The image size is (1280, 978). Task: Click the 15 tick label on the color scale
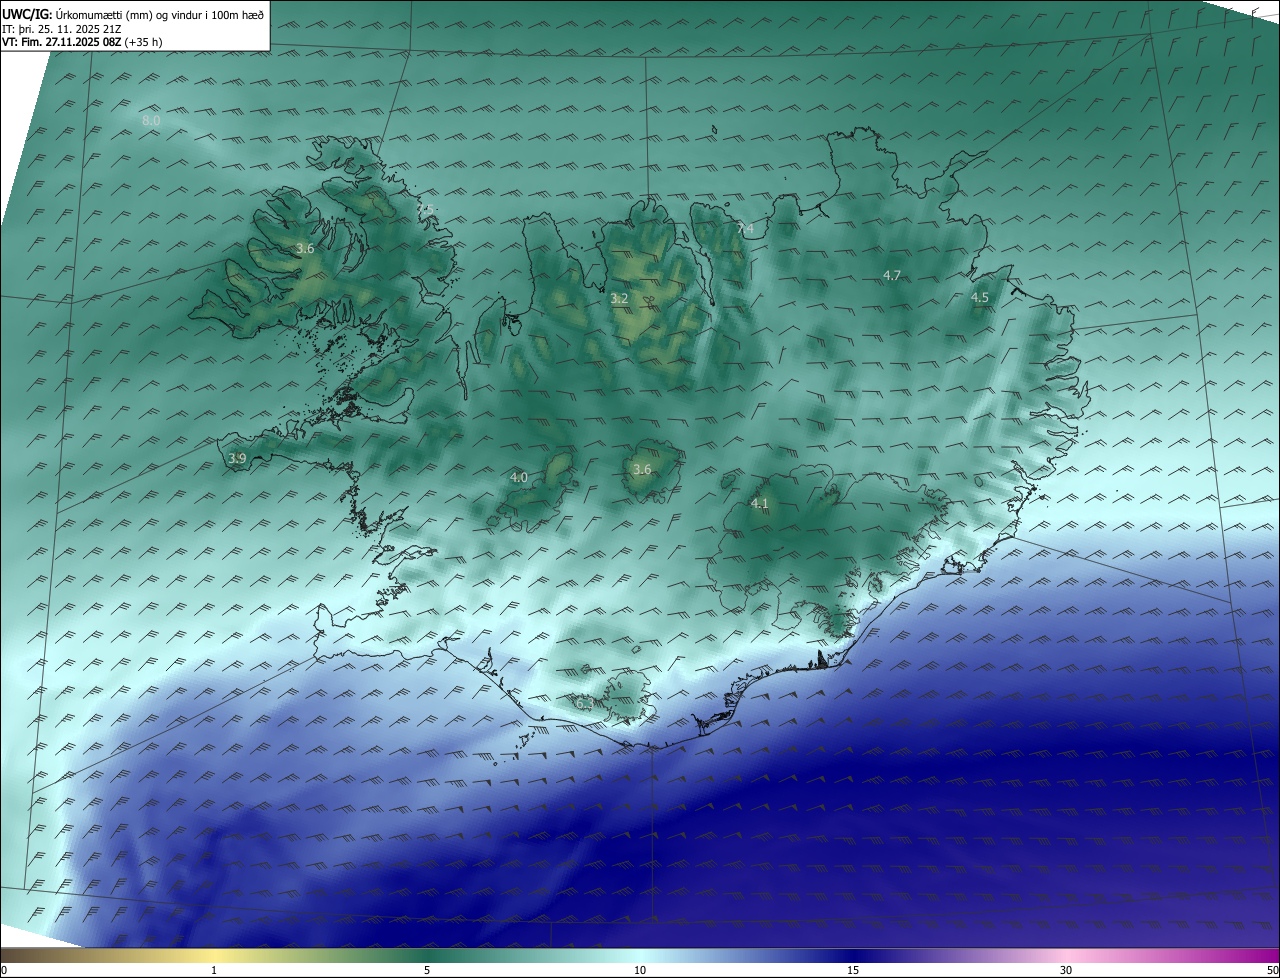[853, 970]
